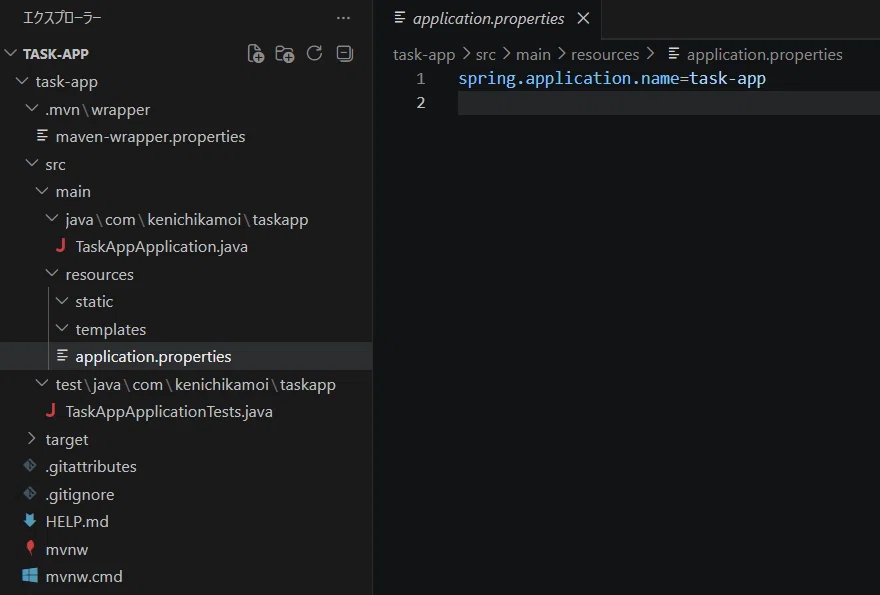This screenshot has width=880, height=595.
Task: Click the エクスプローラー panel title
Action: point(62,18)
